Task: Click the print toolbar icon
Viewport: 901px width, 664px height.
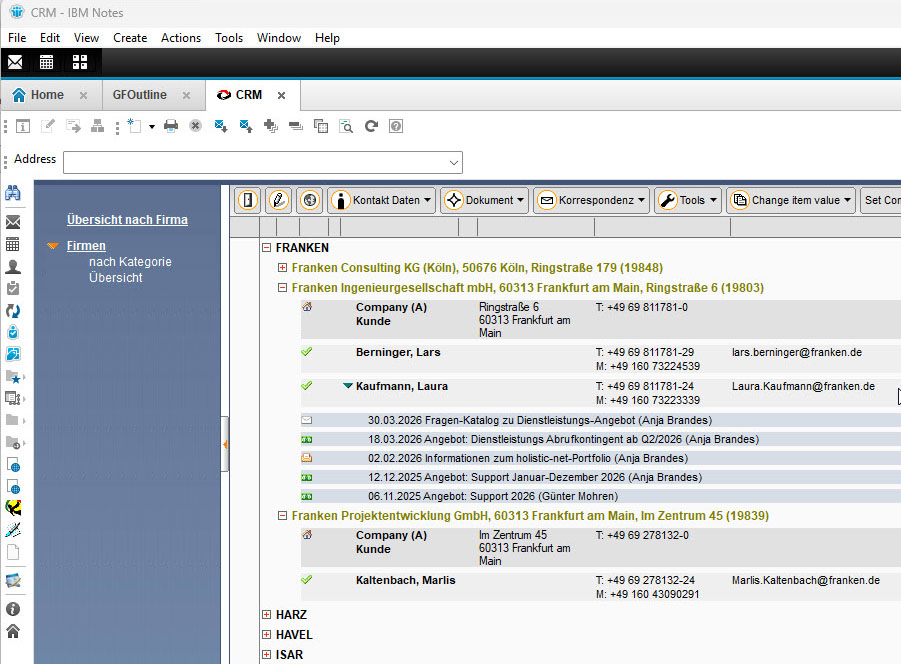Action: (171, 126)
